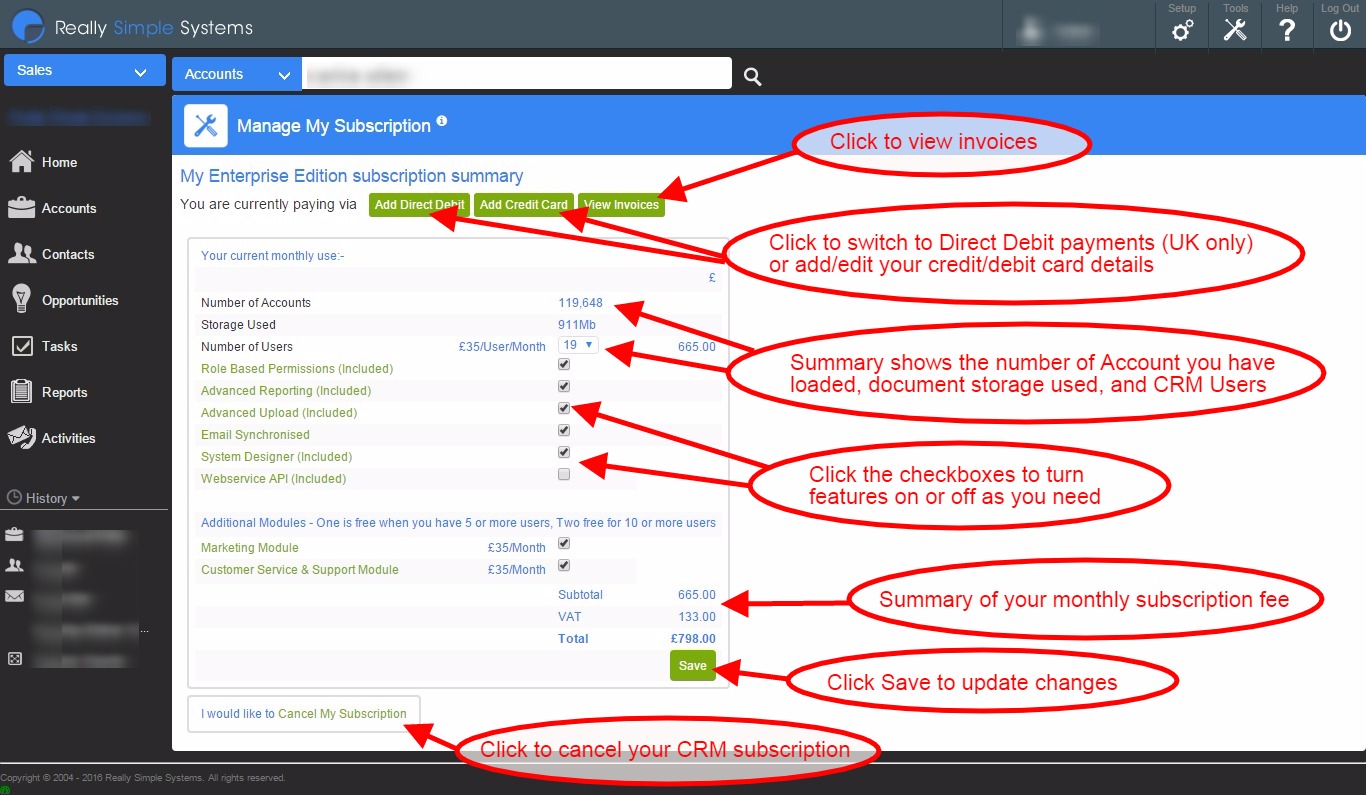Toggle Customer Service & Support Module checkbox
The width and height of the screenshot is (1366, 795).
[x=564, y=566]
